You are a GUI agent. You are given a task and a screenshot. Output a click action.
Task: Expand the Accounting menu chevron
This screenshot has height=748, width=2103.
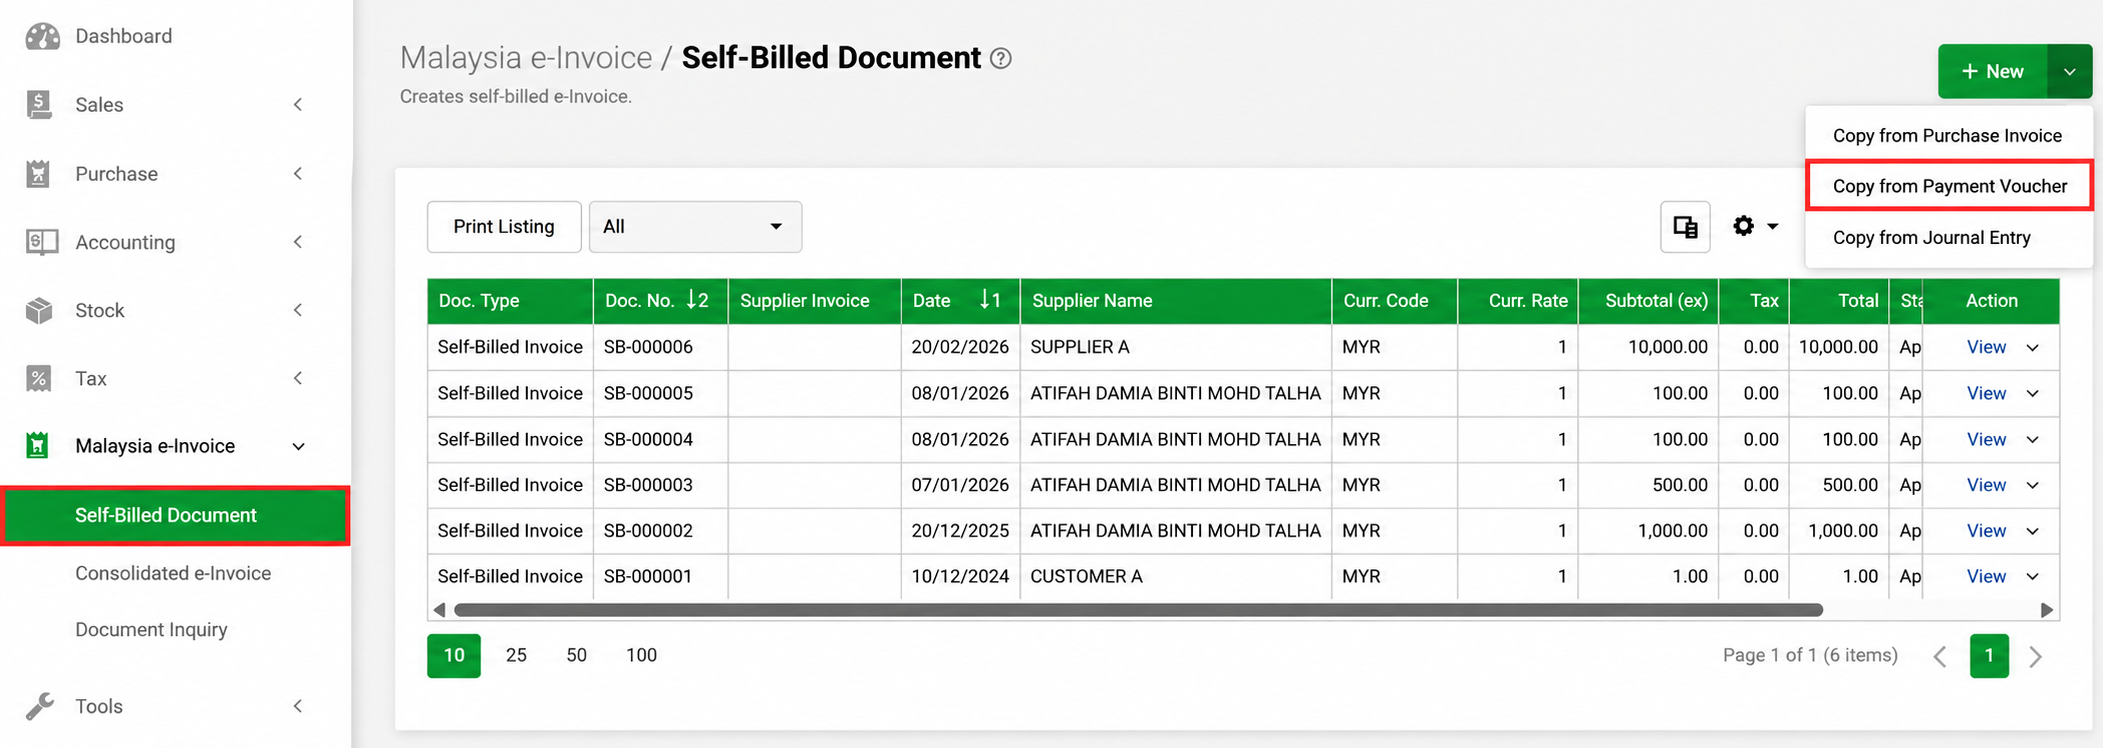(298, 242)
